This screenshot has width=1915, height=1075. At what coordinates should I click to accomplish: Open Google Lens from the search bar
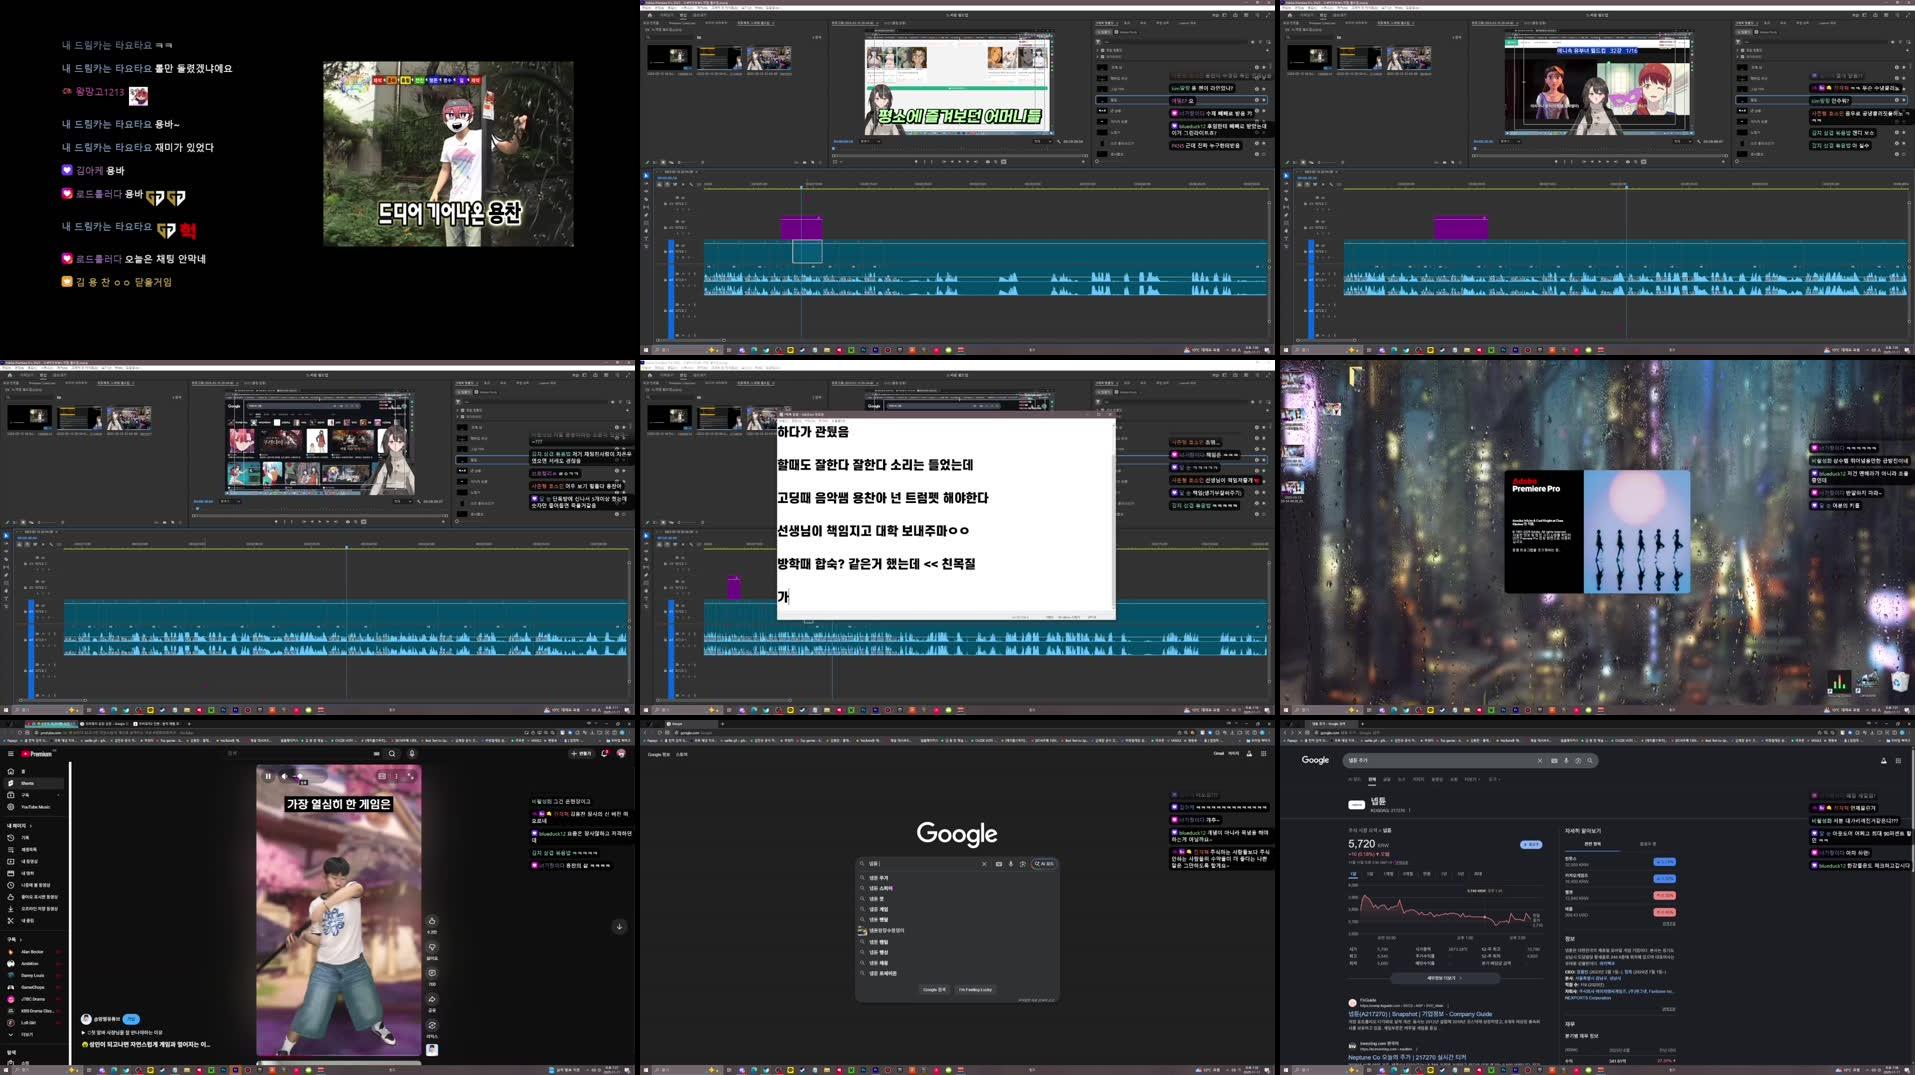click(1022, 864)
